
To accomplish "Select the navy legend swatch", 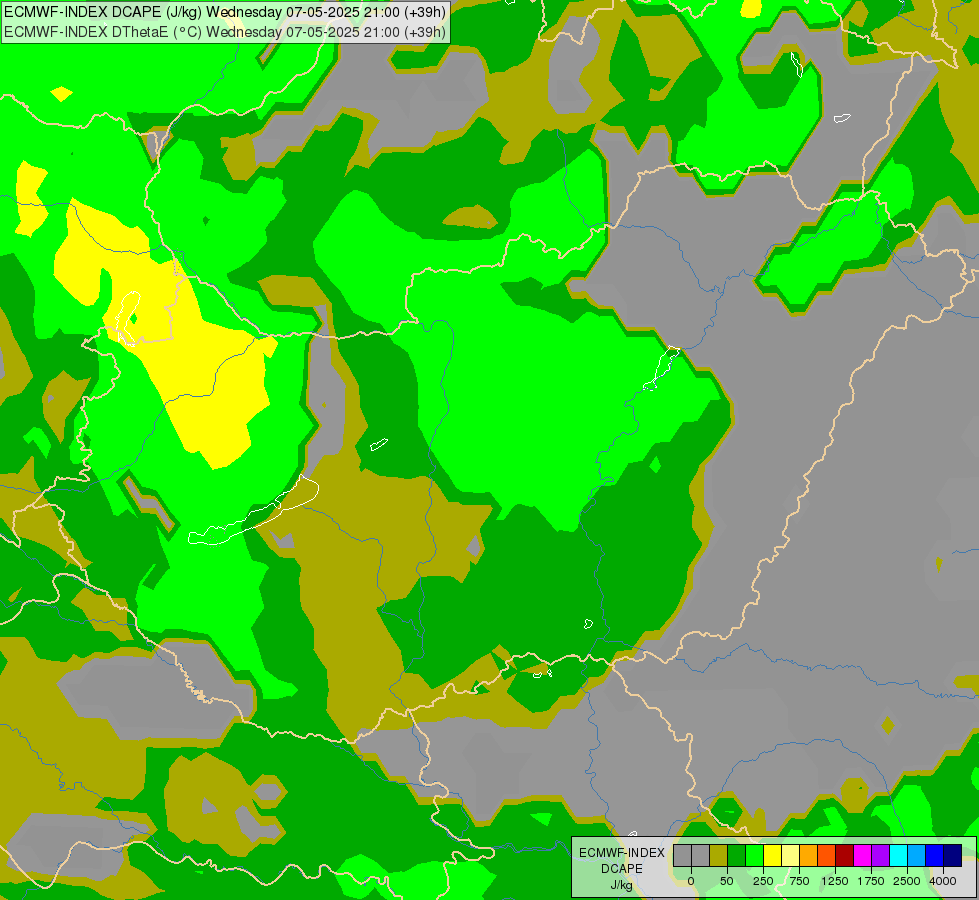I will [953, 856].
